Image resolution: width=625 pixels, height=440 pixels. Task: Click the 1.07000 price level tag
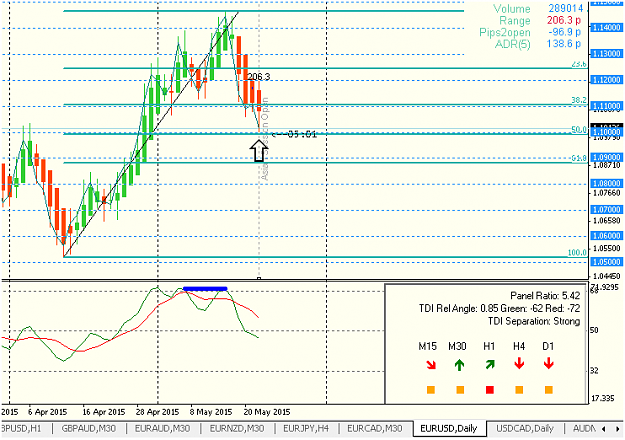(607, 210)
